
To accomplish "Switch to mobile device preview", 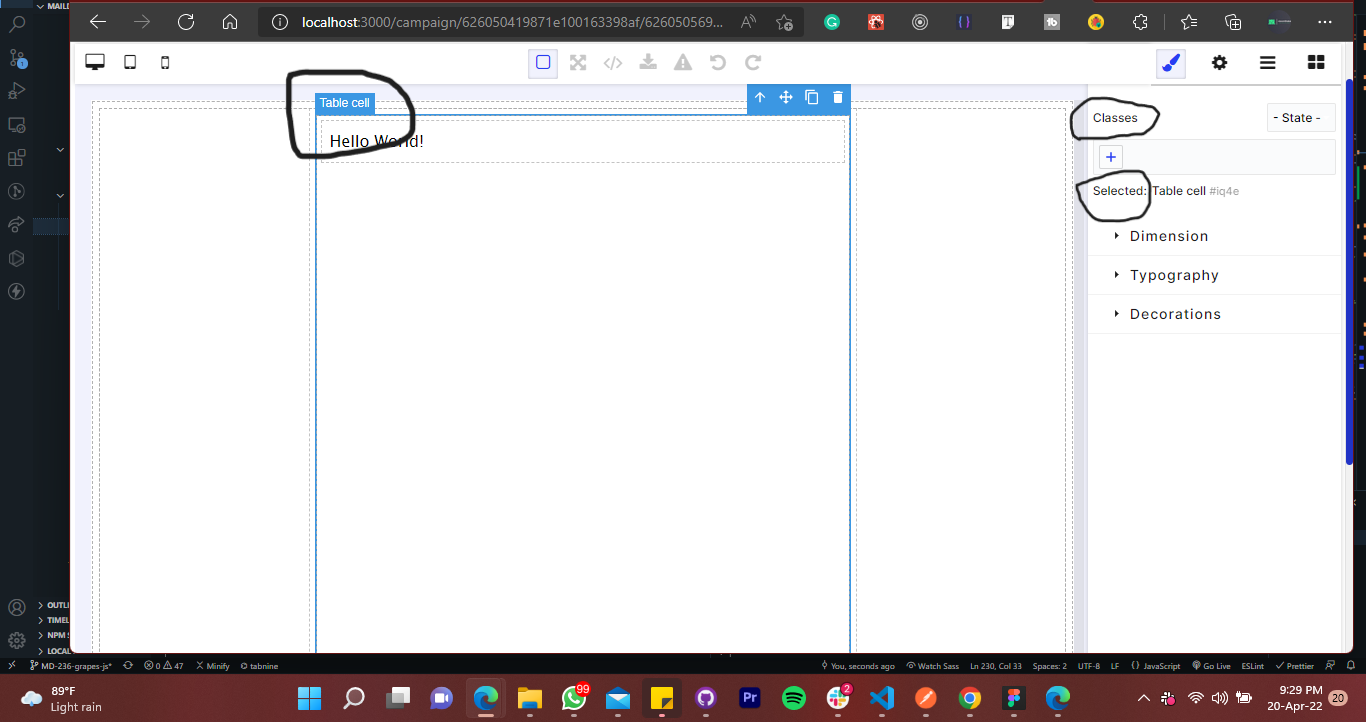I will click(x=165, y=62).
